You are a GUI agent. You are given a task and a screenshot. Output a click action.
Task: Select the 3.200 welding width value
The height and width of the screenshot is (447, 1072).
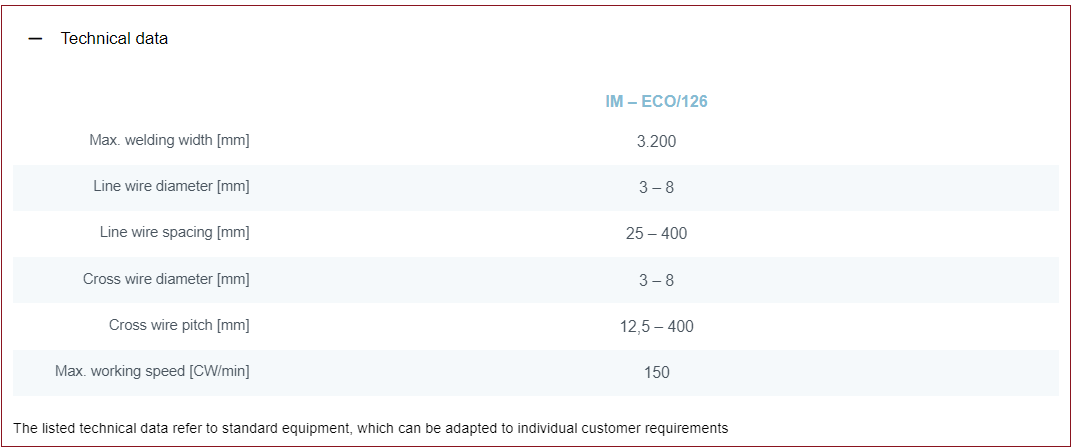656,142
